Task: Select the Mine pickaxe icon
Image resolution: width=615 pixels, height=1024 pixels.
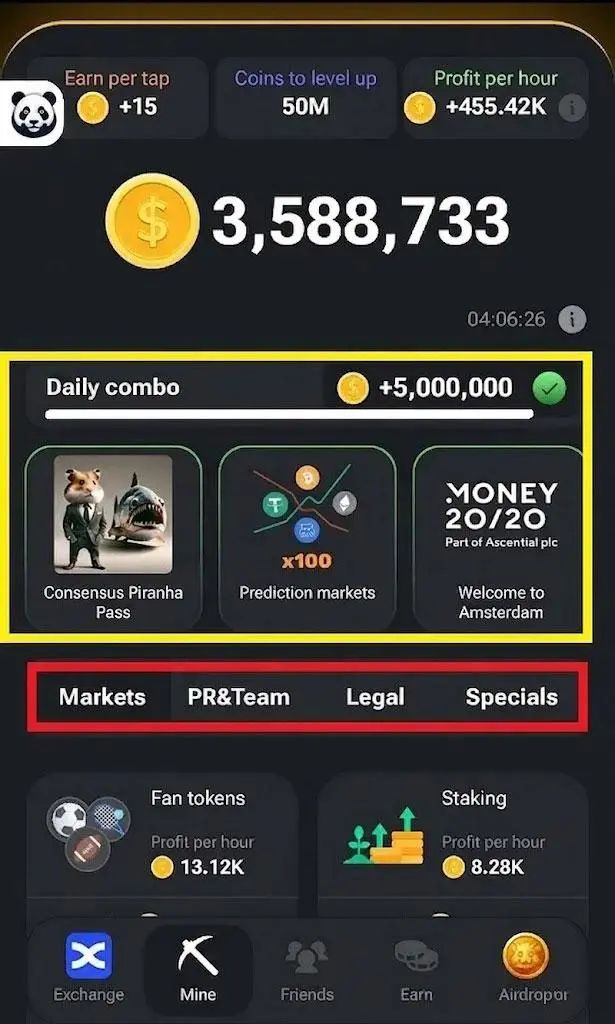Action: click(x=198, y=955)
